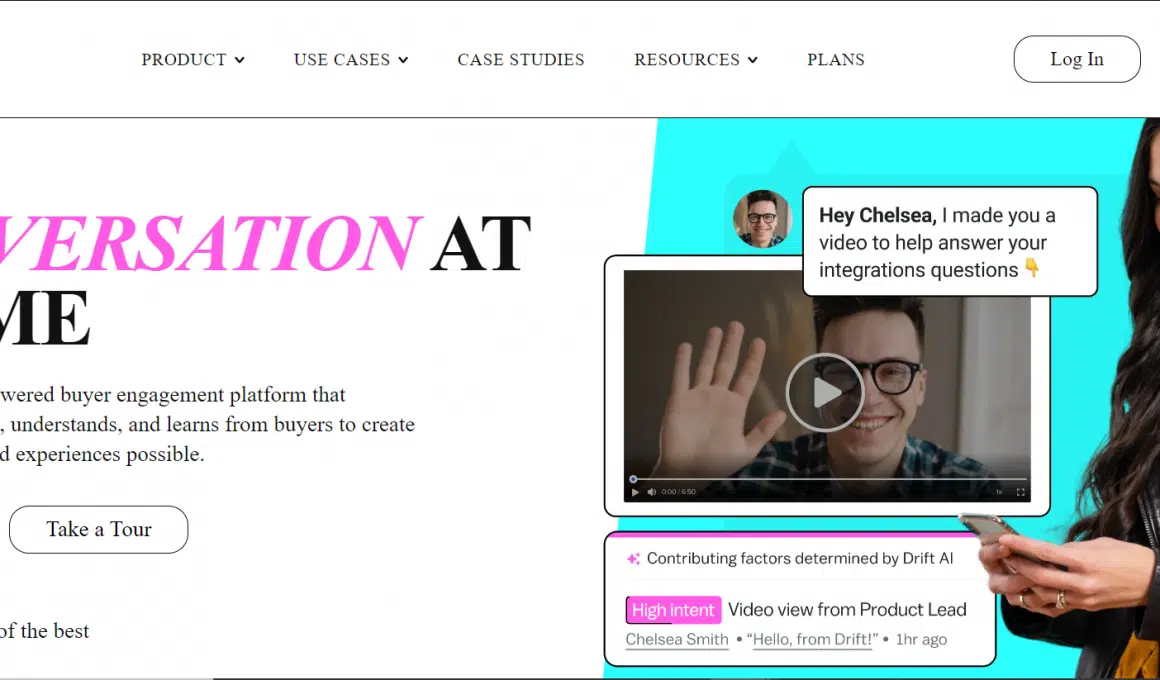Click the pointing-down emoji in chat bubble
This screenshot has width=1160, height=680.
1032,269
